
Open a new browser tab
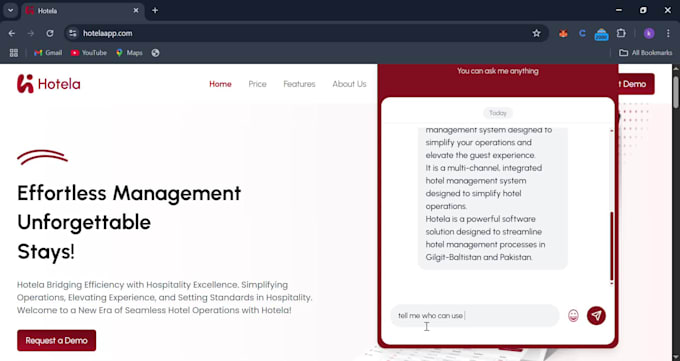pos(155,10)
